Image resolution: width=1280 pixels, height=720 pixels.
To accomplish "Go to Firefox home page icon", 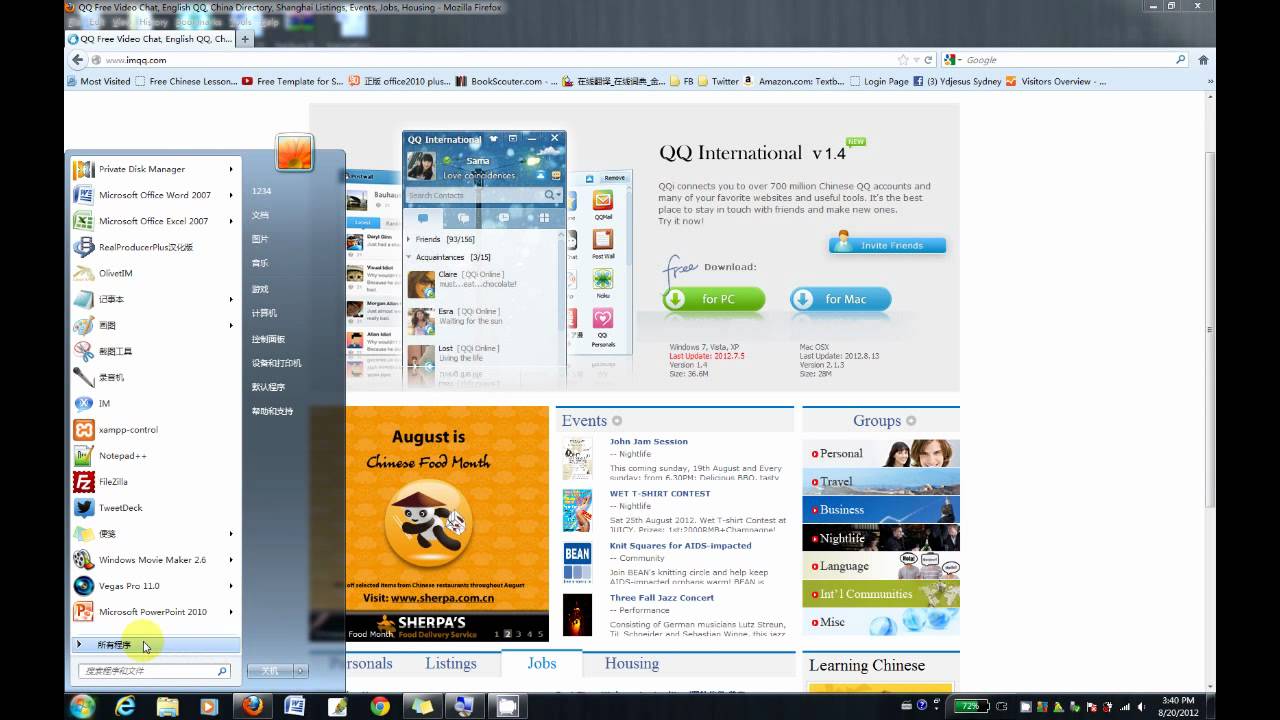I will 1201,60.
